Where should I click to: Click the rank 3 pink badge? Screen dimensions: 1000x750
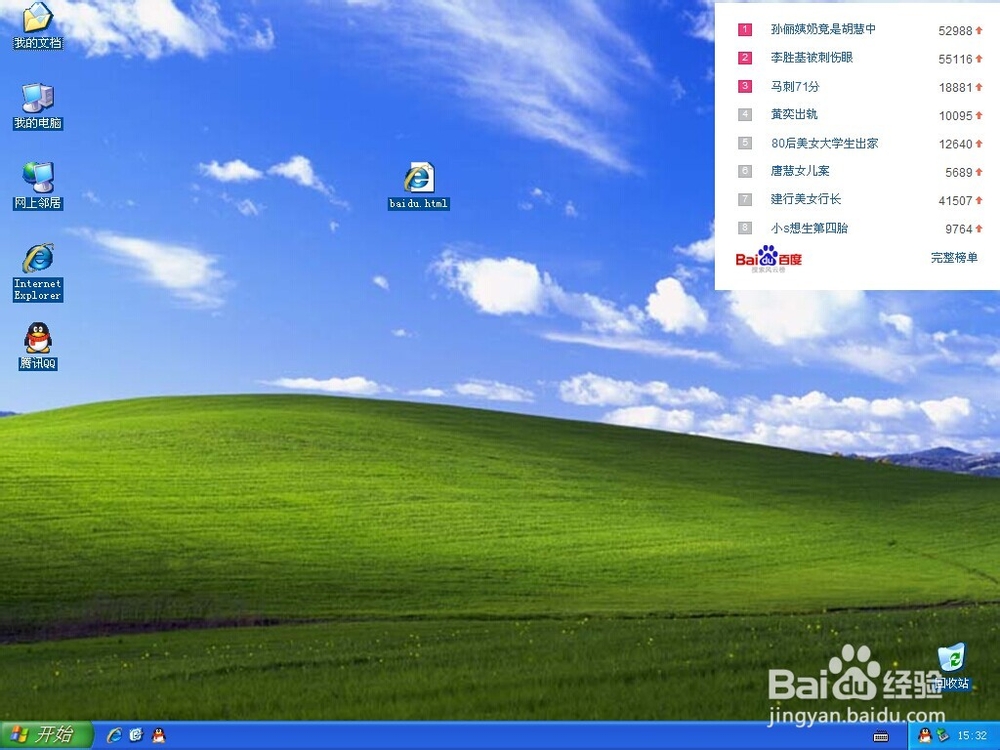(x=745, y=86)
